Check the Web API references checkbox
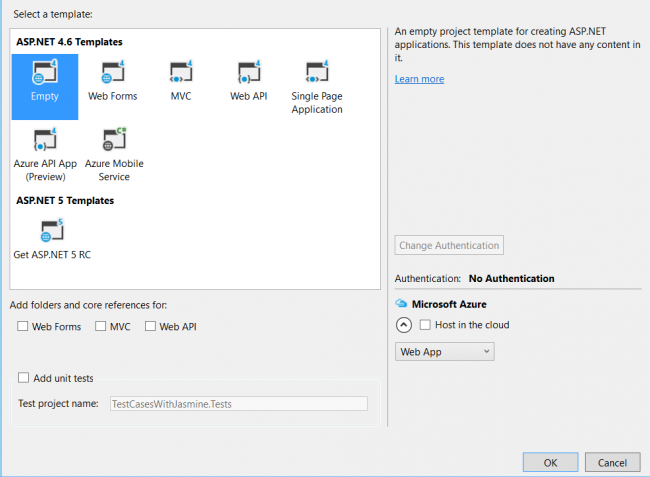Screen dimensions: 650x477 coord(150,326)
